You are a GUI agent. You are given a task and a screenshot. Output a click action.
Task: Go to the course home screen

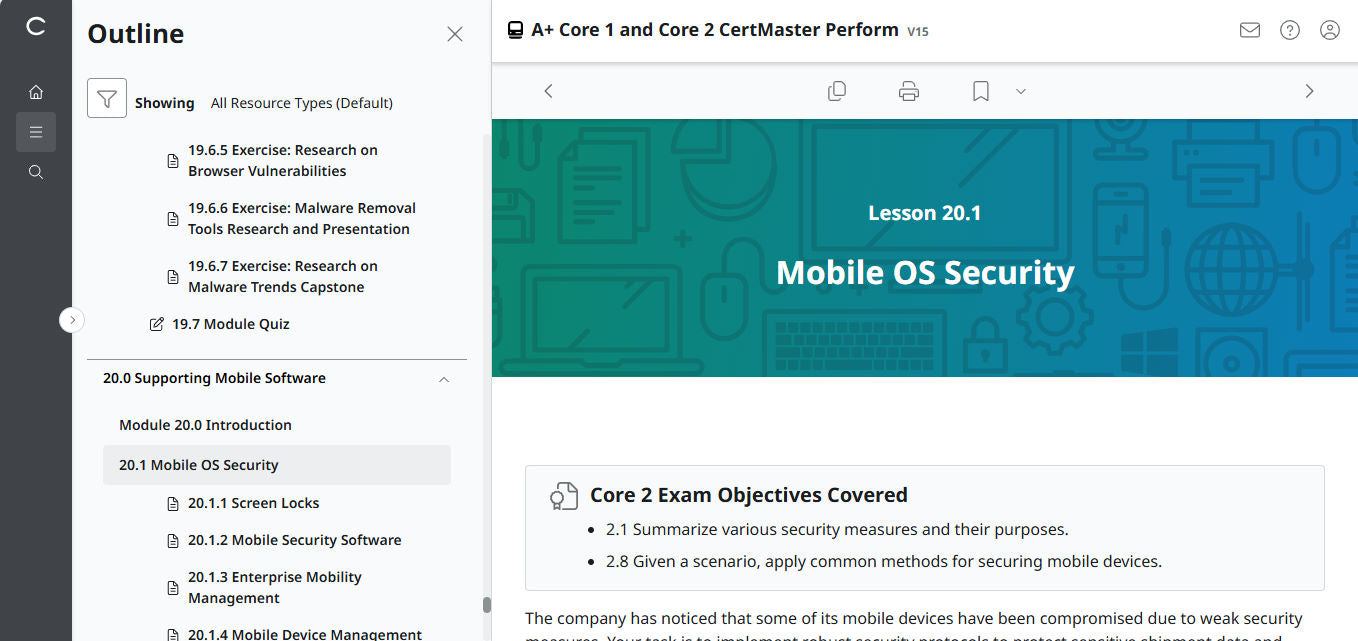(36, 91)
